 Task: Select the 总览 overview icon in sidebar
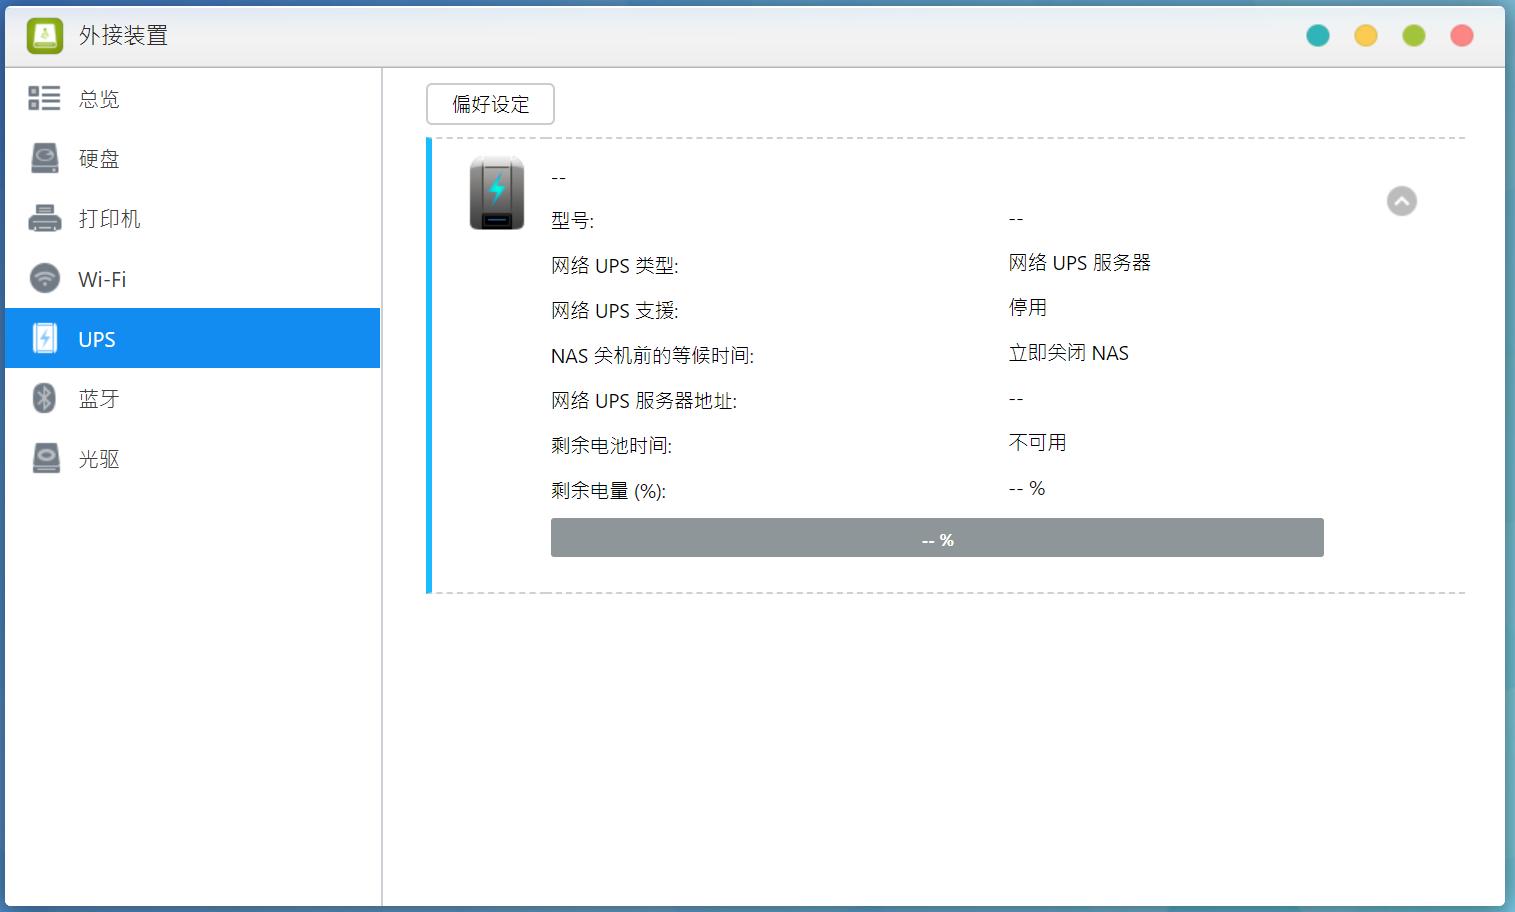(44, 98)
